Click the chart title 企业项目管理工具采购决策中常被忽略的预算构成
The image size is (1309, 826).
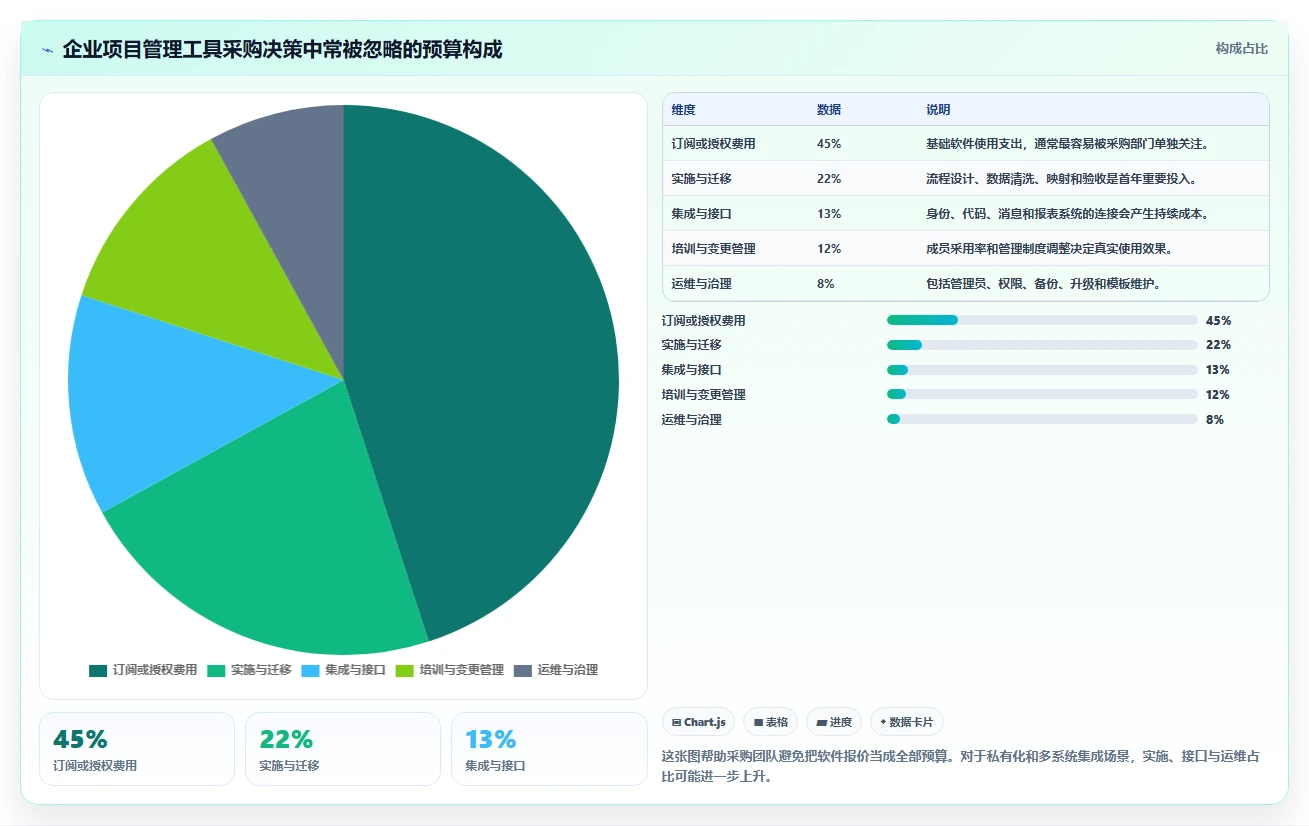point(282,49)
